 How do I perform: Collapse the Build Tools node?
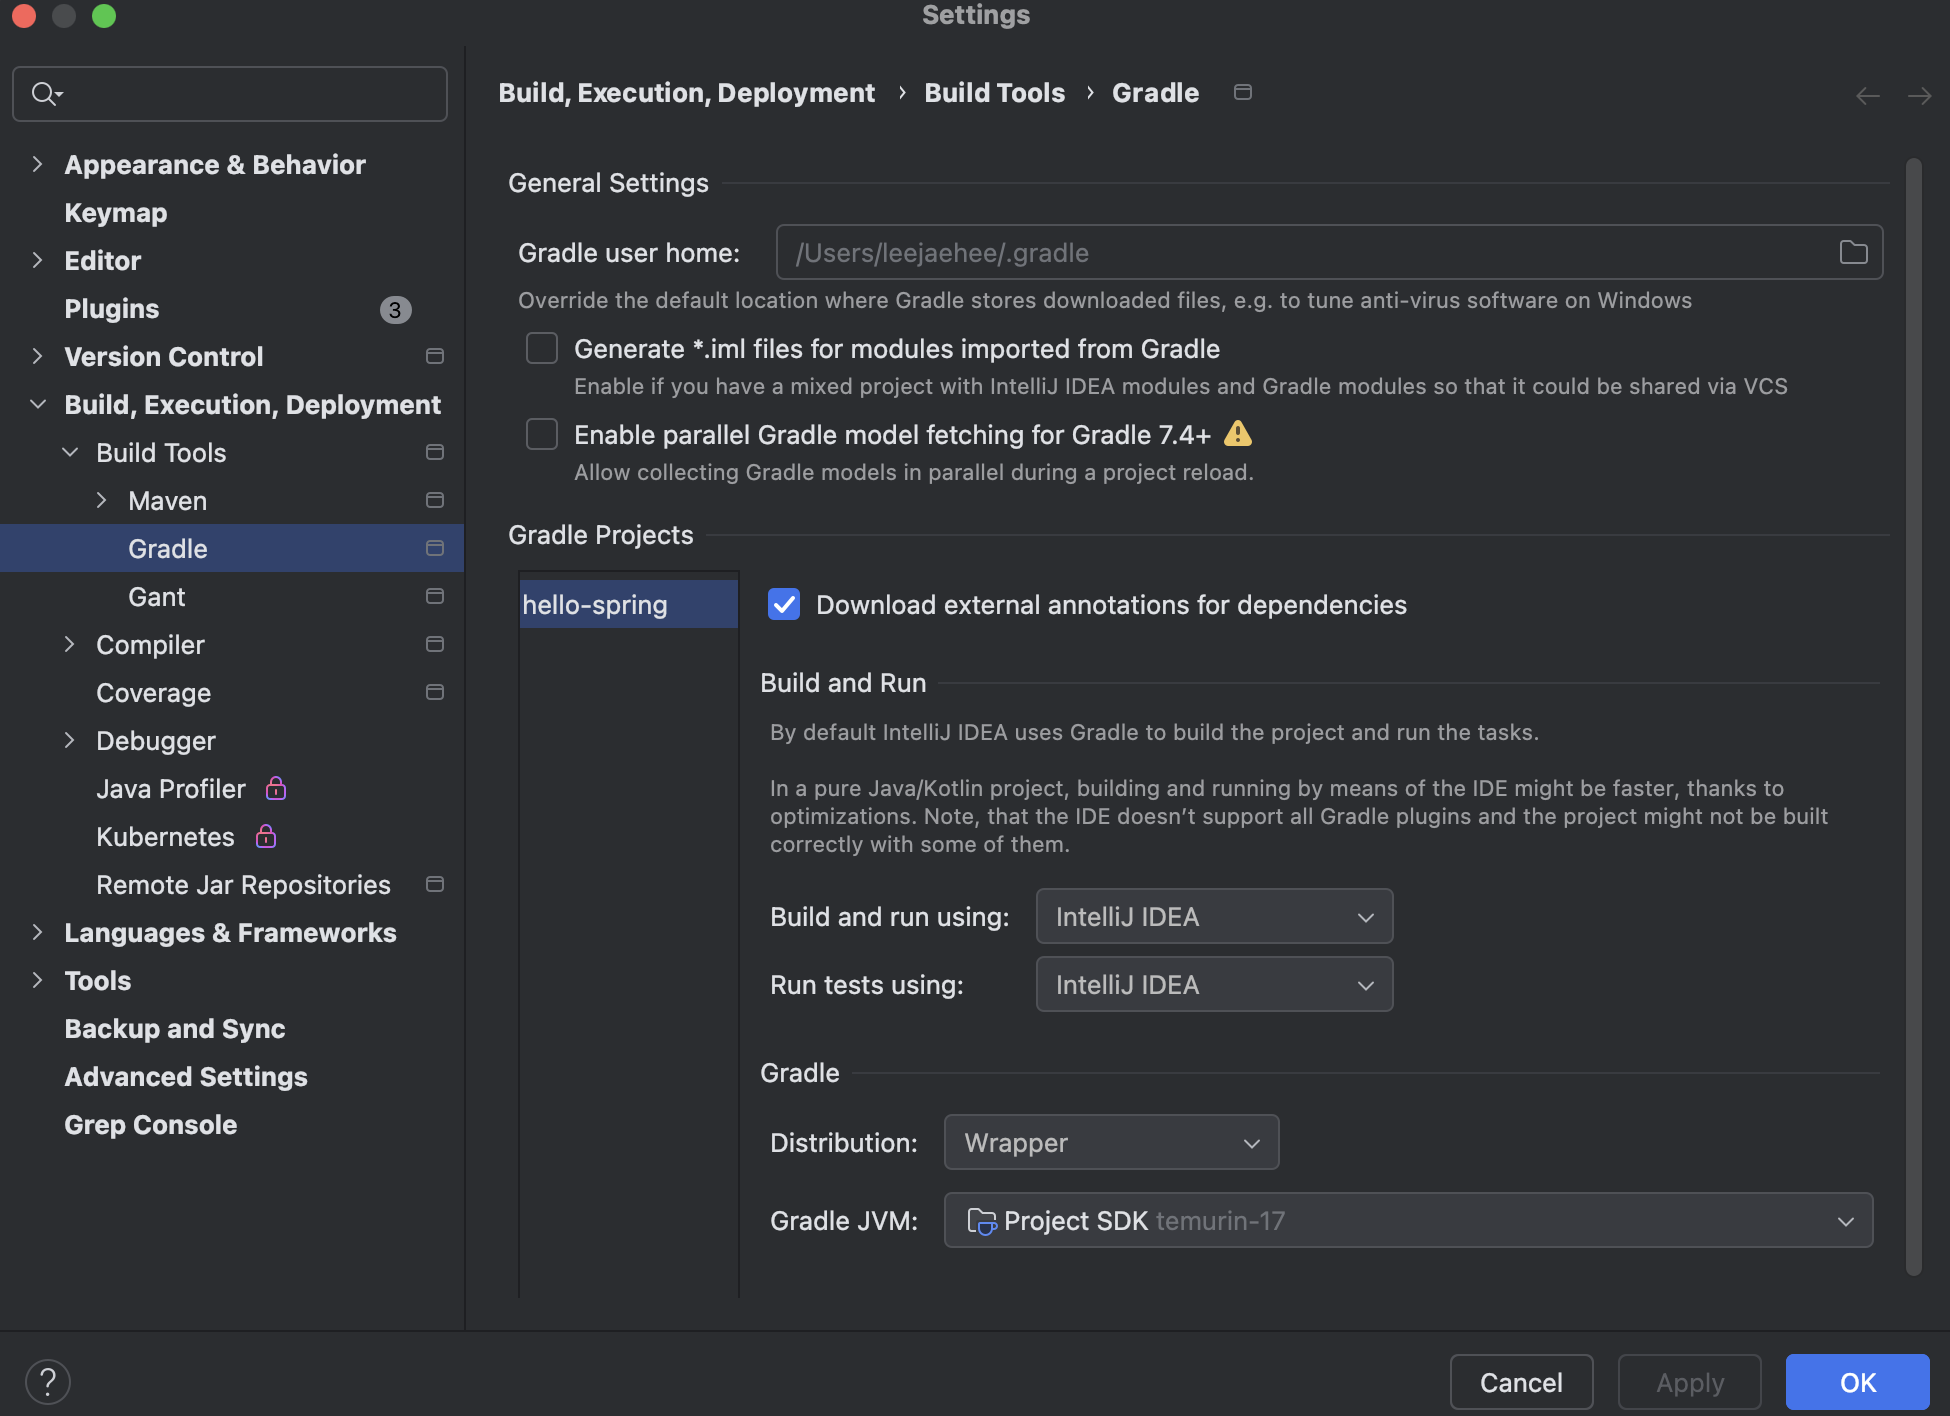[70, 452]
